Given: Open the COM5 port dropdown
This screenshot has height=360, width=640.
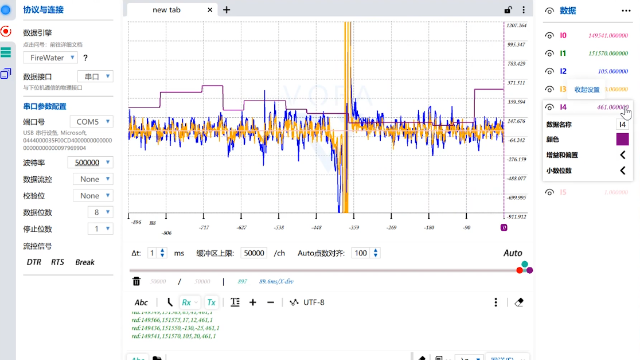Looking at the screenshot, I should click(x=91, y=122).
